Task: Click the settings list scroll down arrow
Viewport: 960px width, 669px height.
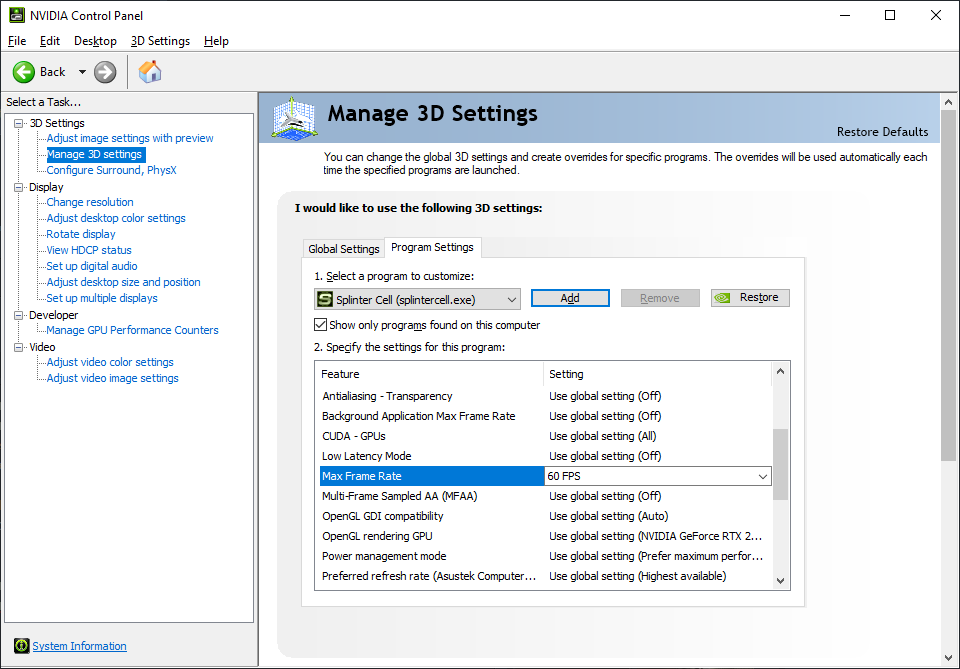Action: [781, 580]
